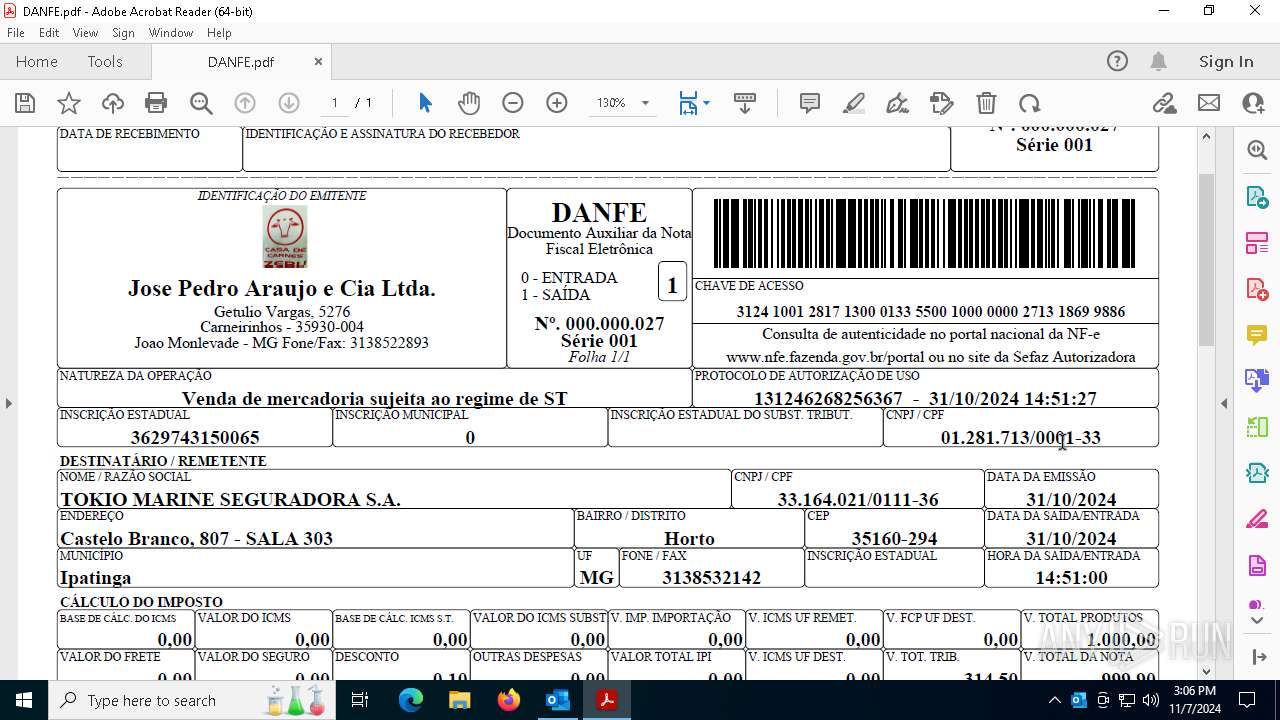This screenshot has height=720, width=1280.
Task: Zoom in with the plus circle button
Action: point(557,103)
